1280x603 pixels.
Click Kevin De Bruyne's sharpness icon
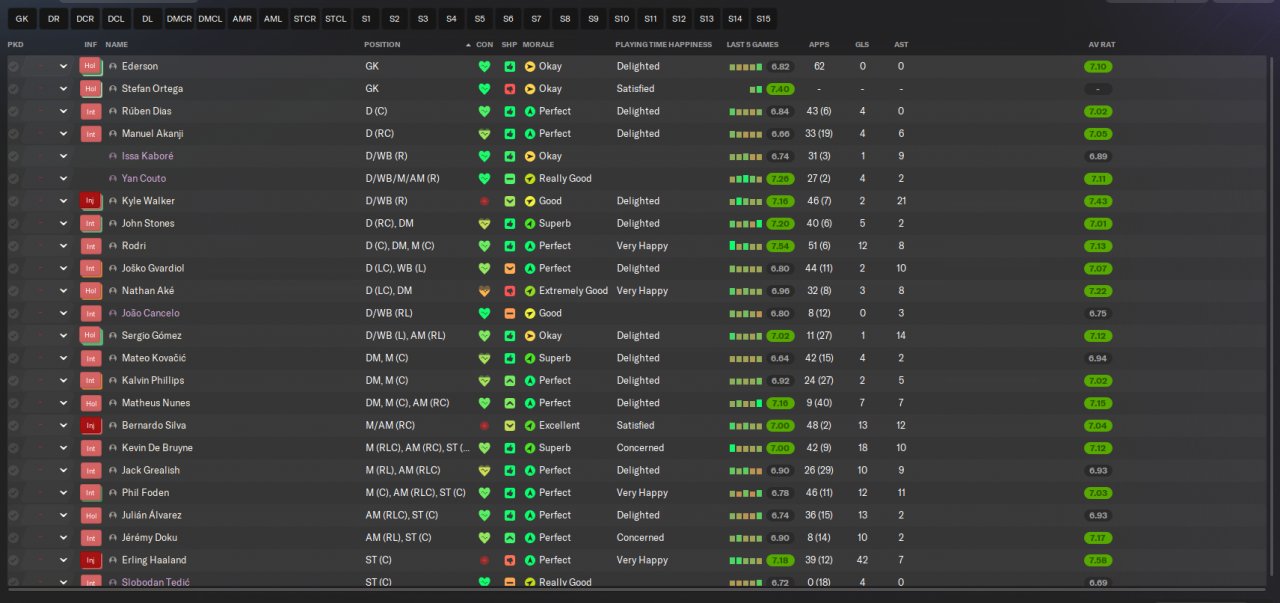coord(509,448)
